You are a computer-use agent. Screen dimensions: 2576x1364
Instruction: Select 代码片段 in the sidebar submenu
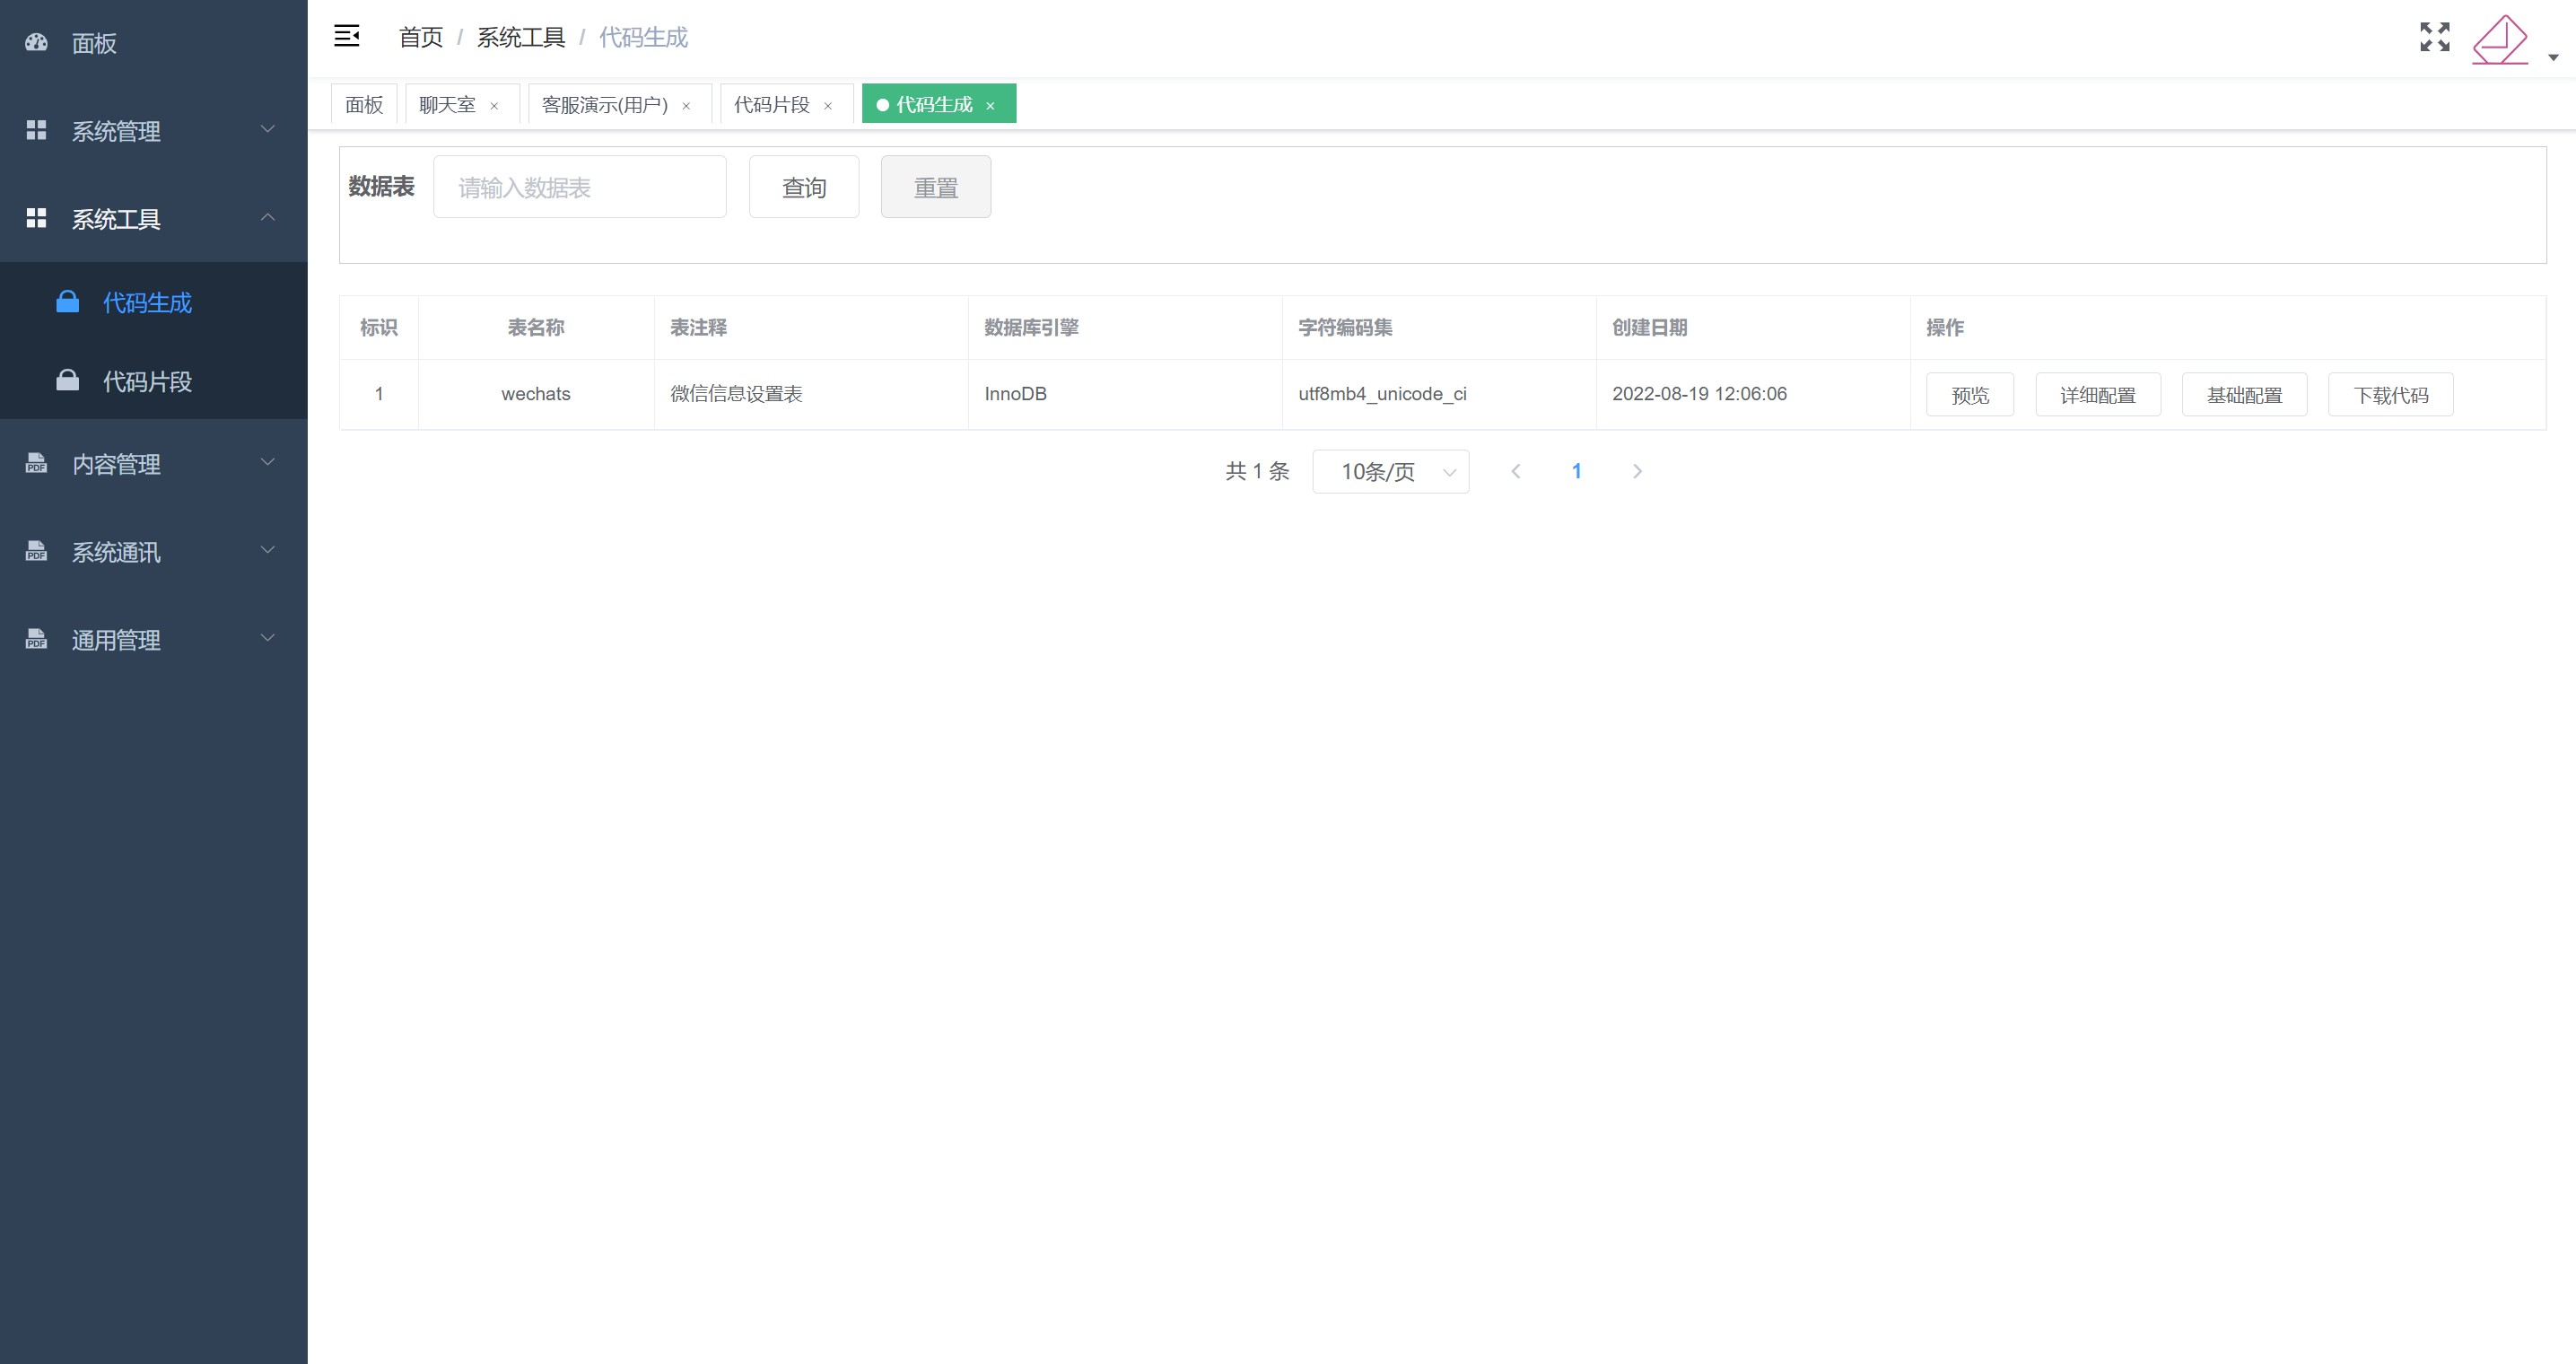(x=154, y=381)
